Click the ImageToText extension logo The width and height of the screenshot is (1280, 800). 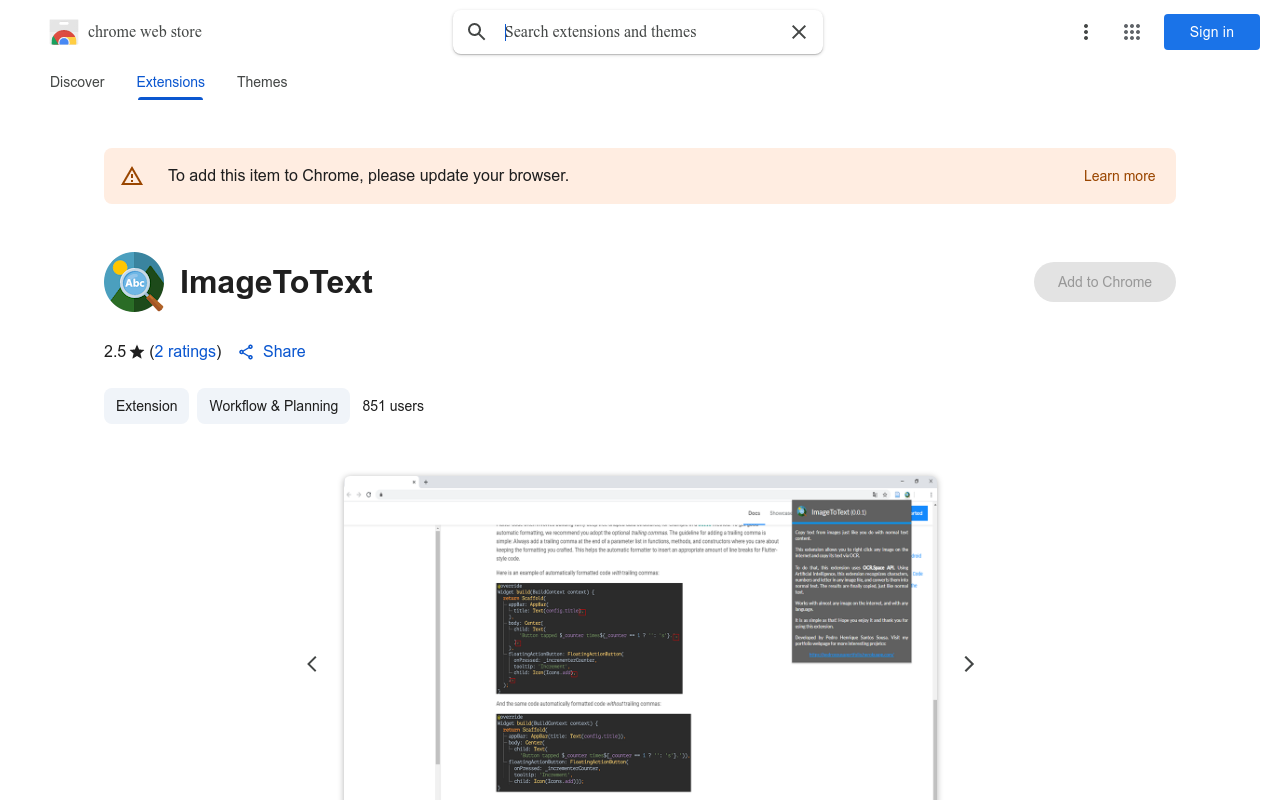click(x=134, y=282)
